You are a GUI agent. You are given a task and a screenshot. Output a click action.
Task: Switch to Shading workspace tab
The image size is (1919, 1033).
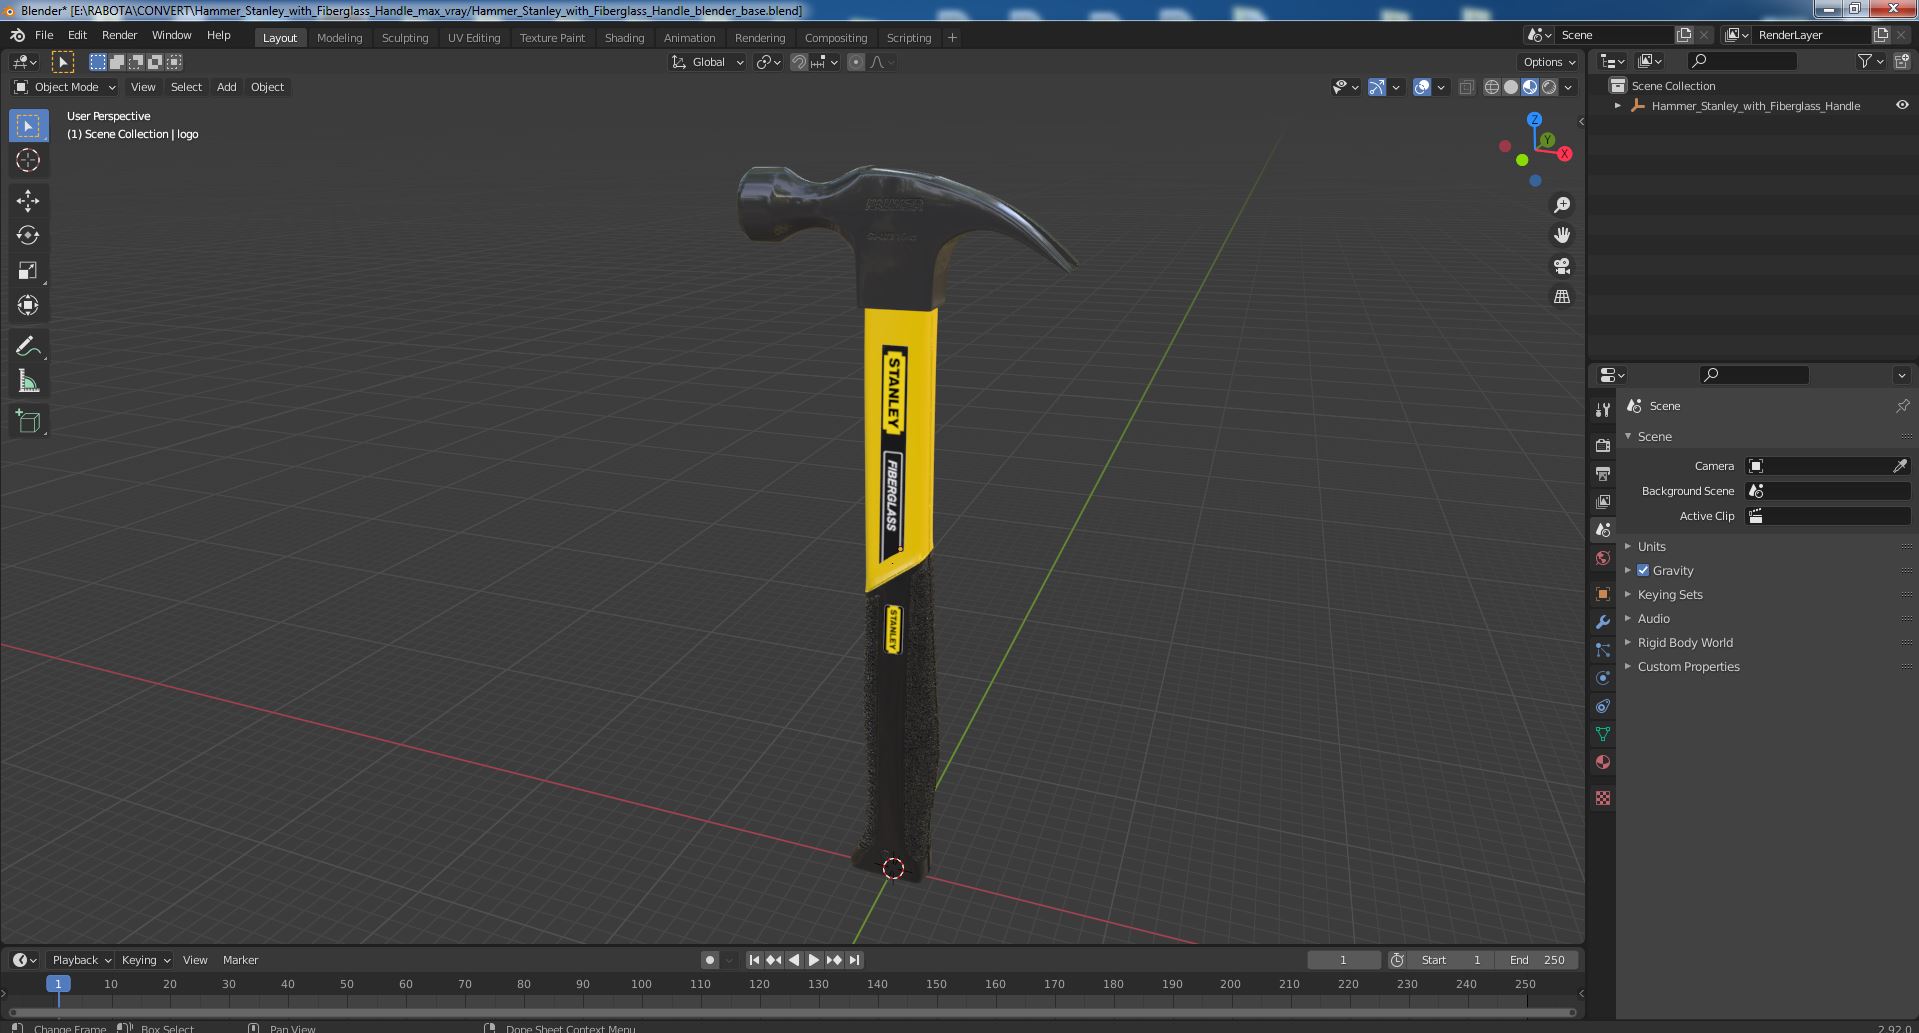(x=624, y=38)
